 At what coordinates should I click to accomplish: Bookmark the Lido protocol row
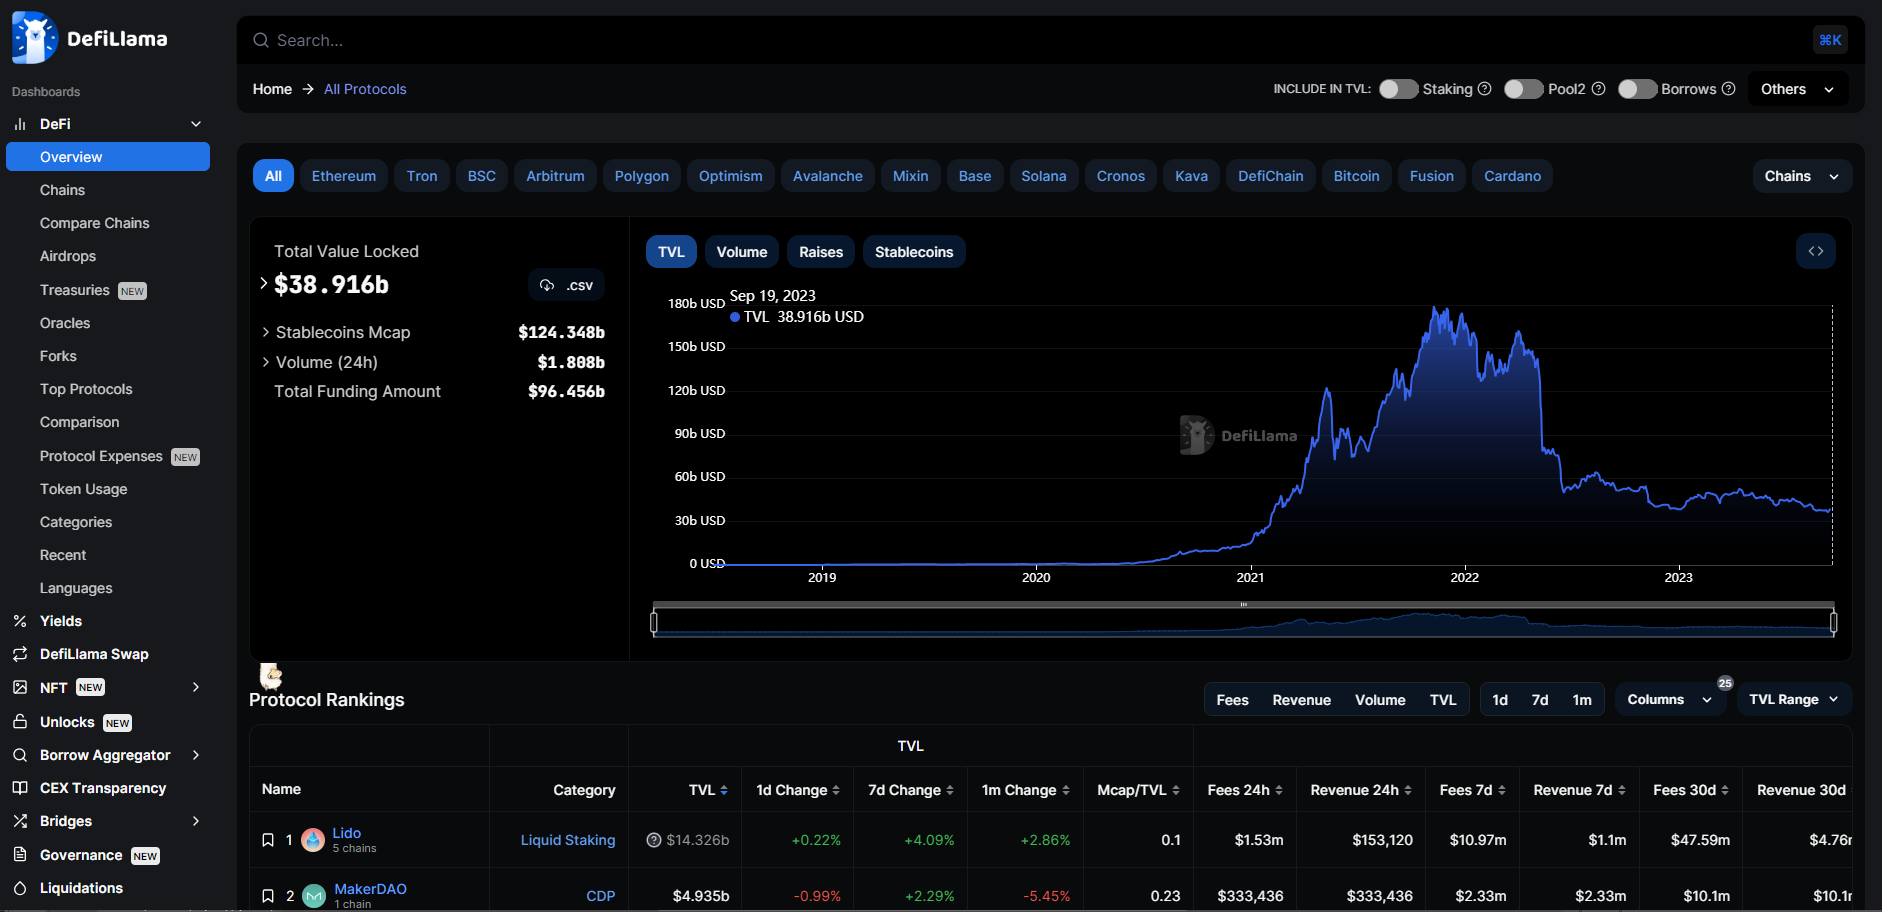[268, 840]
